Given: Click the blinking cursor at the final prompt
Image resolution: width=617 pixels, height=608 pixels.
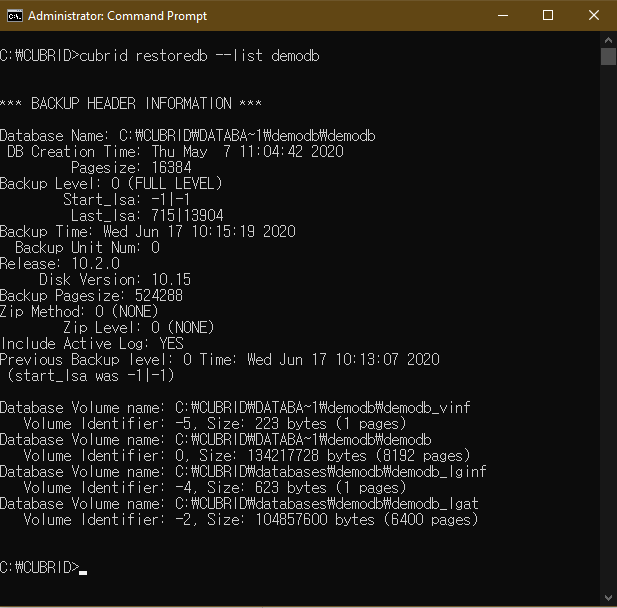Looking at the screenshot, I should 83,568.
